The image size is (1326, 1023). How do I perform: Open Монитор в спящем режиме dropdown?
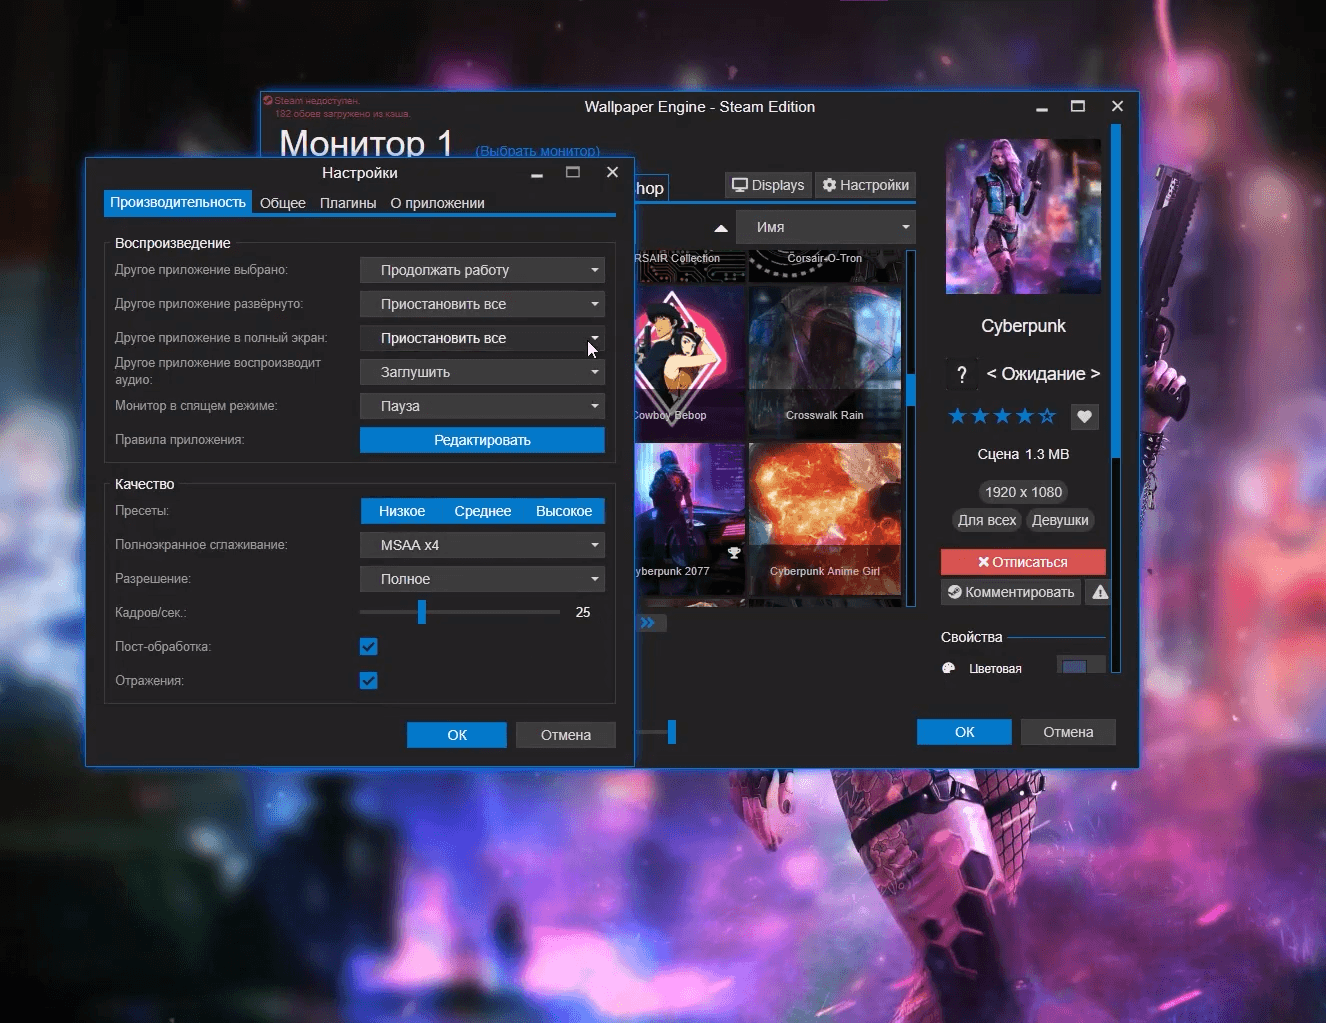[x=482, y=406]
